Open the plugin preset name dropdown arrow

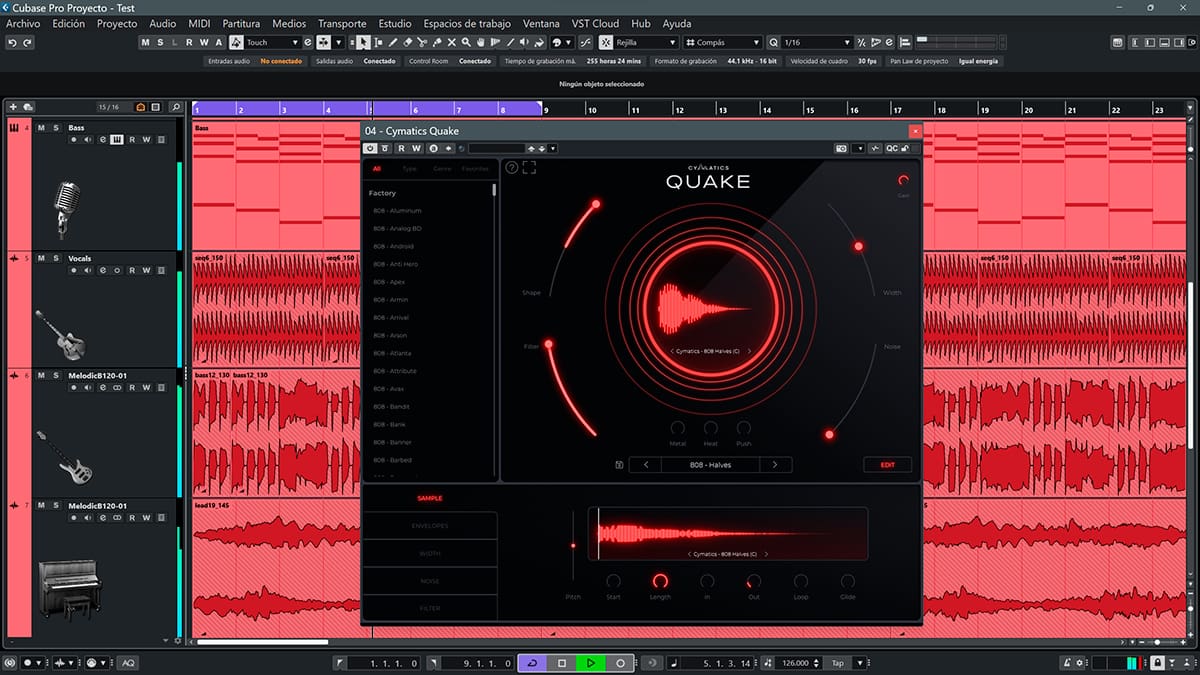pyautogui.click(x=553, y=149)
